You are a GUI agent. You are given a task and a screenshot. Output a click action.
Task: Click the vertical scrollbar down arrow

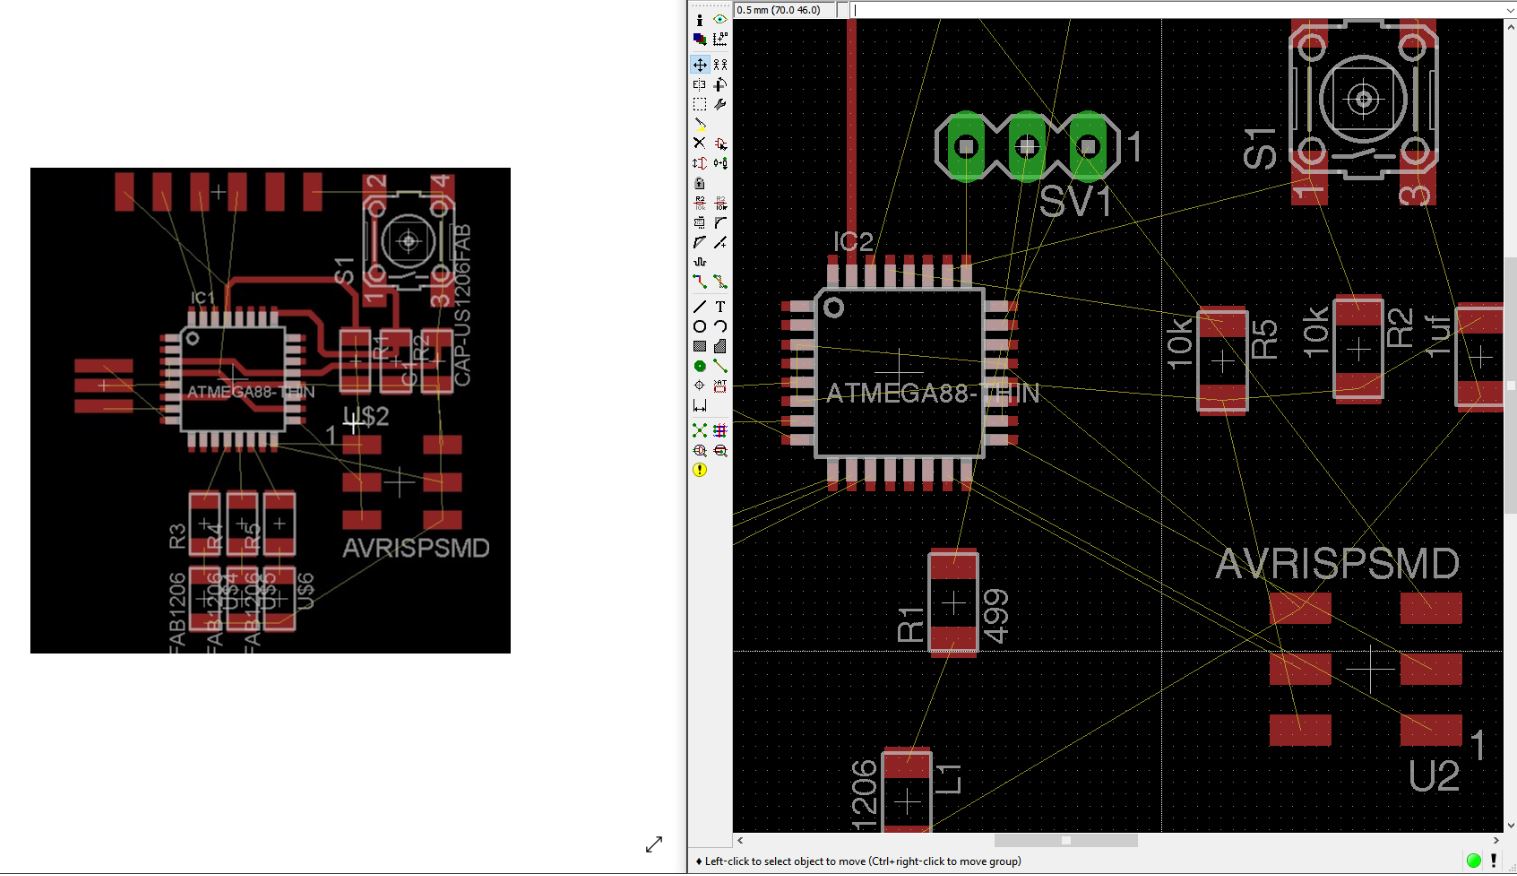pyautogui.click(x=1510, y=826)
